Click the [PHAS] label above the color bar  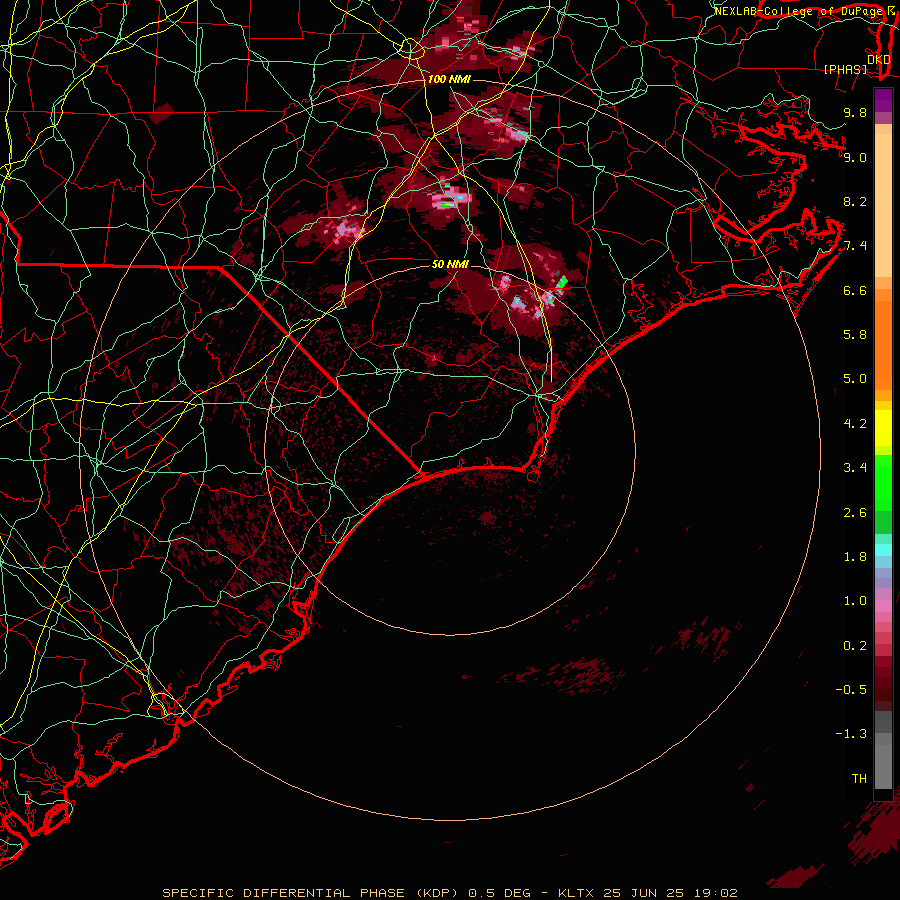point(845,69)
